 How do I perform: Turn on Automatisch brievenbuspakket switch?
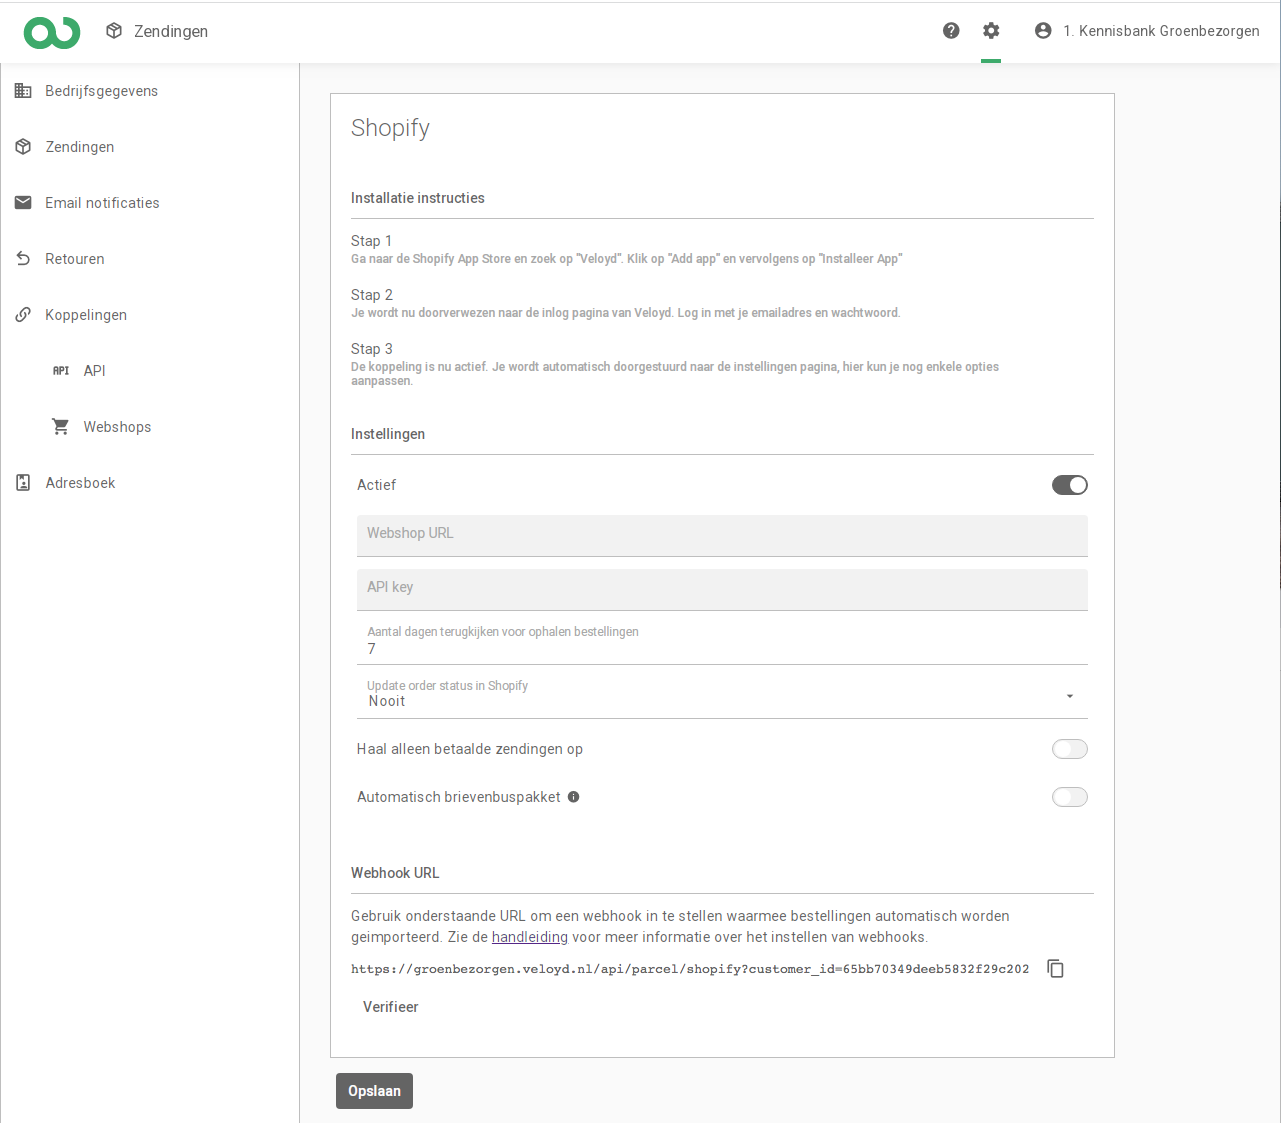pos(1069,797)
